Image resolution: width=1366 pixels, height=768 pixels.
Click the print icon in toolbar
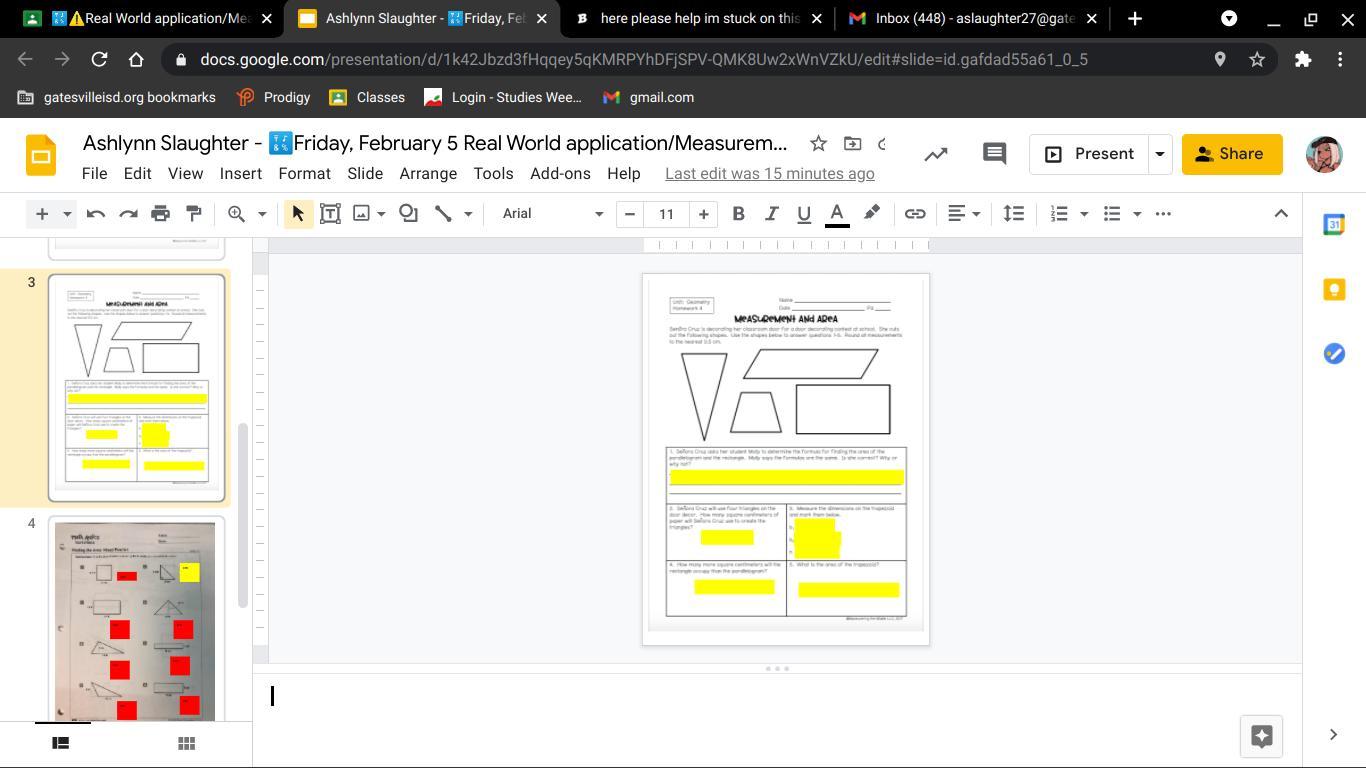click(160, 213)
